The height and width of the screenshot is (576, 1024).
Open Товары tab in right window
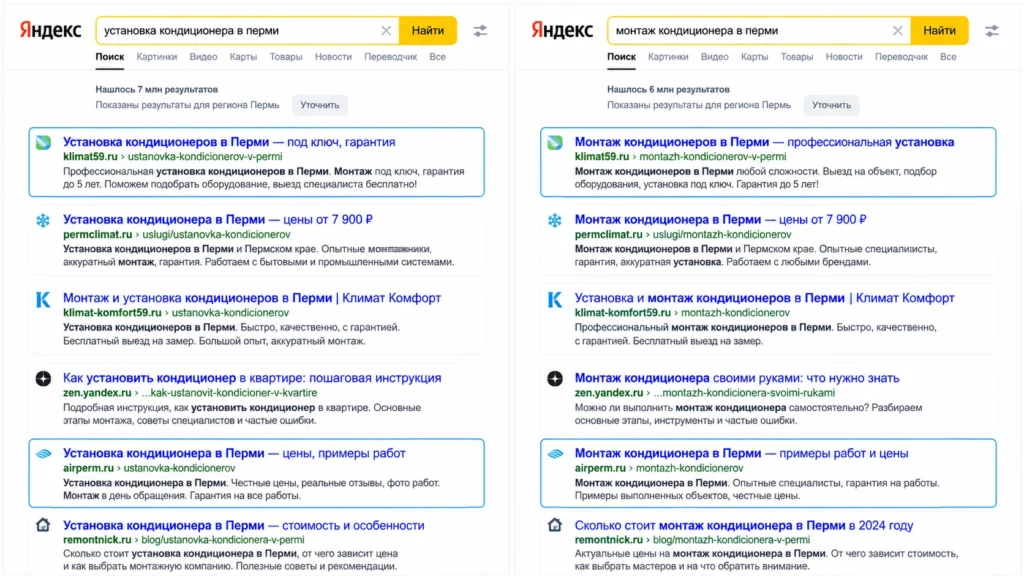797,57
